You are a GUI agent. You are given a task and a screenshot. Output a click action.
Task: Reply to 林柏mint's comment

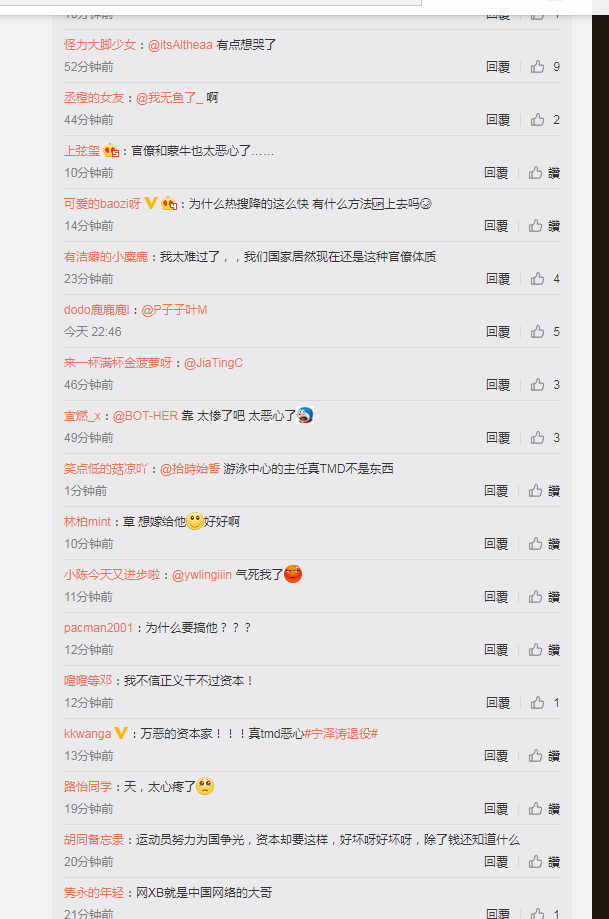coord(496,544)
